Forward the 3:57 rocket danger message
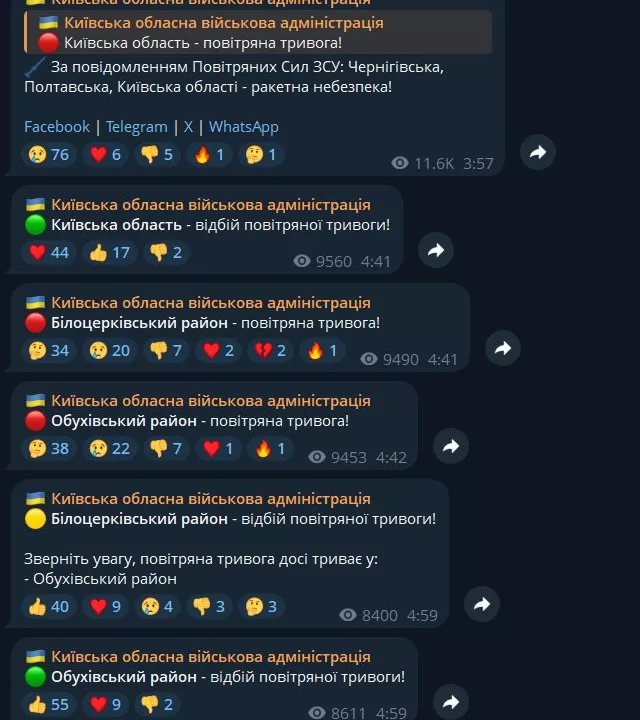This screenshot has height=720, width=640. click(x=538, y=152)
